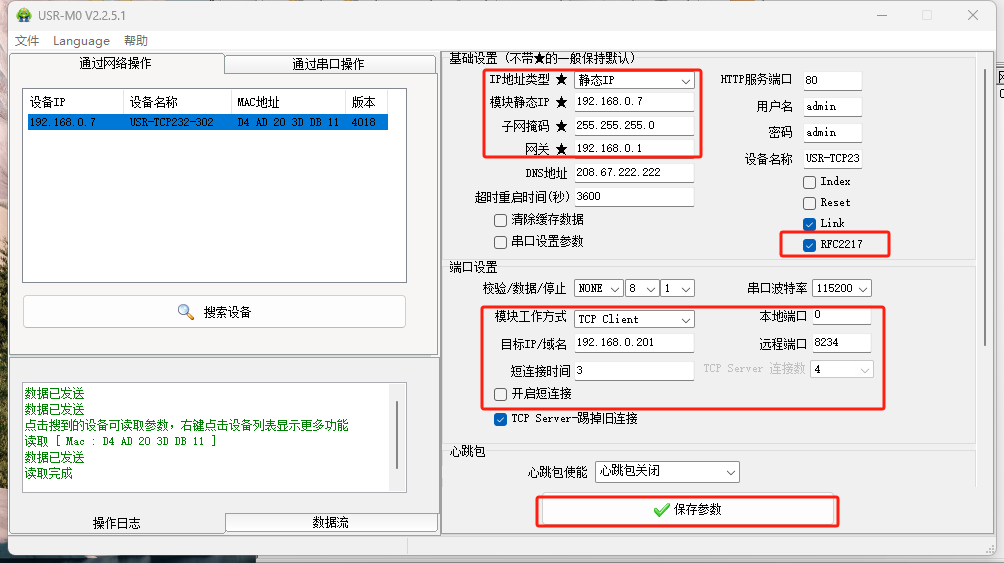This screenshot has height=563, width=1004.
Task: Switch to 操作日志 tab
Action: [117, 523]
